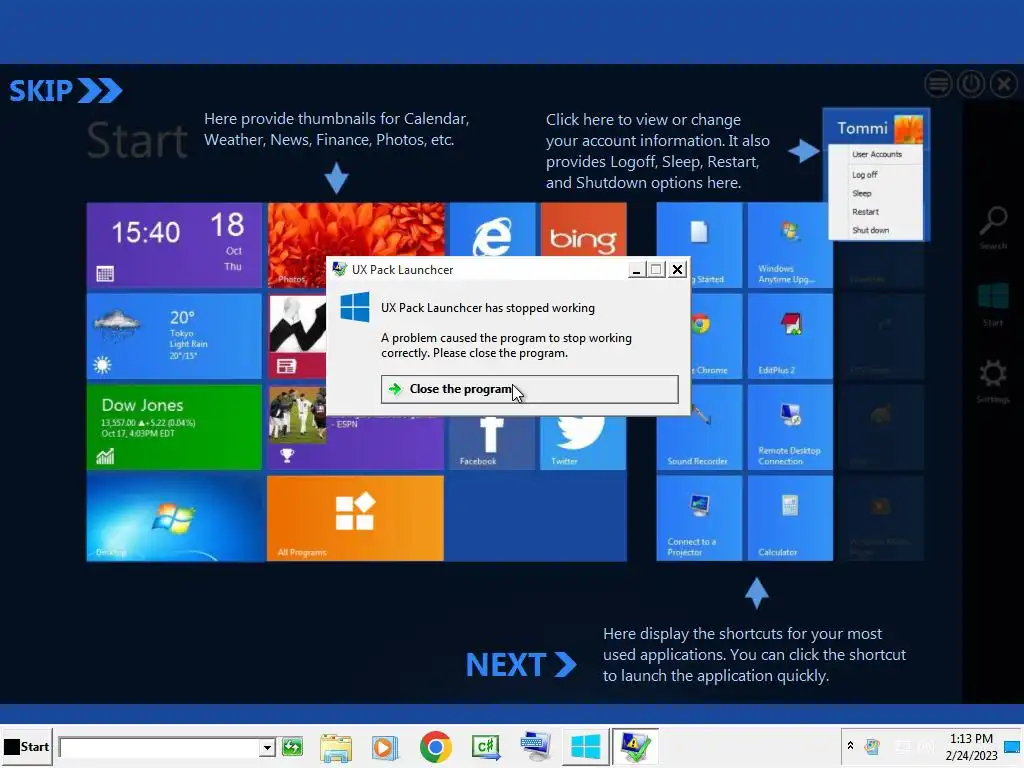Open the Chrome shortcut tile
The width and height of the screenshot is (1024, 768).
pos(716,336)
